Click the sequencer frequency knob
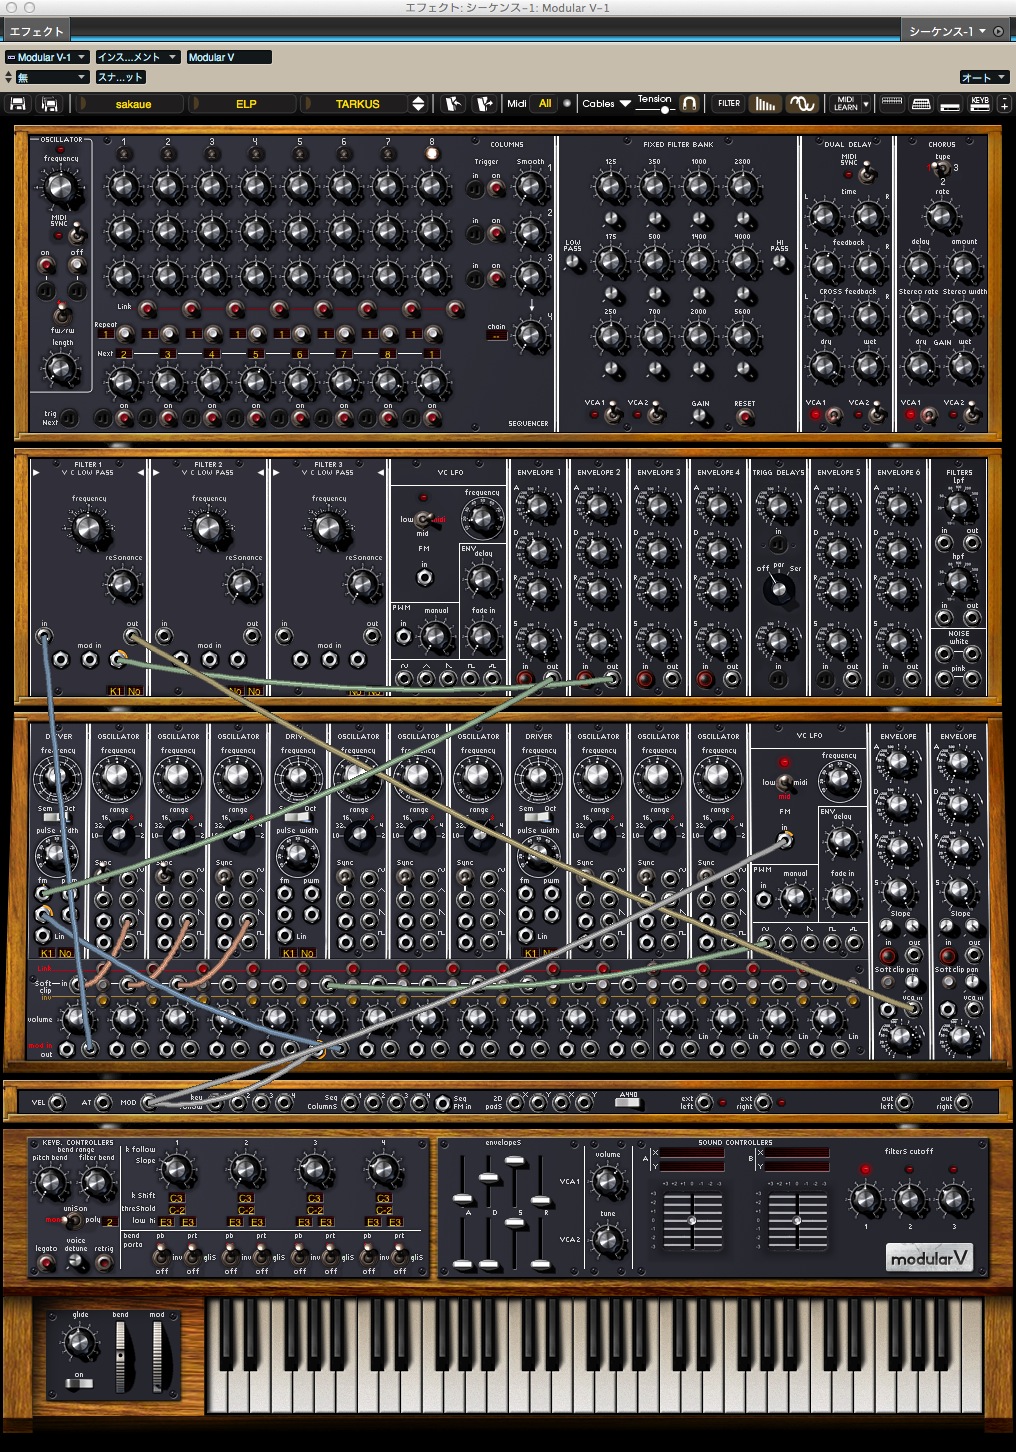Screen dimensions: 1016x1452 click(x=59, y=186)
